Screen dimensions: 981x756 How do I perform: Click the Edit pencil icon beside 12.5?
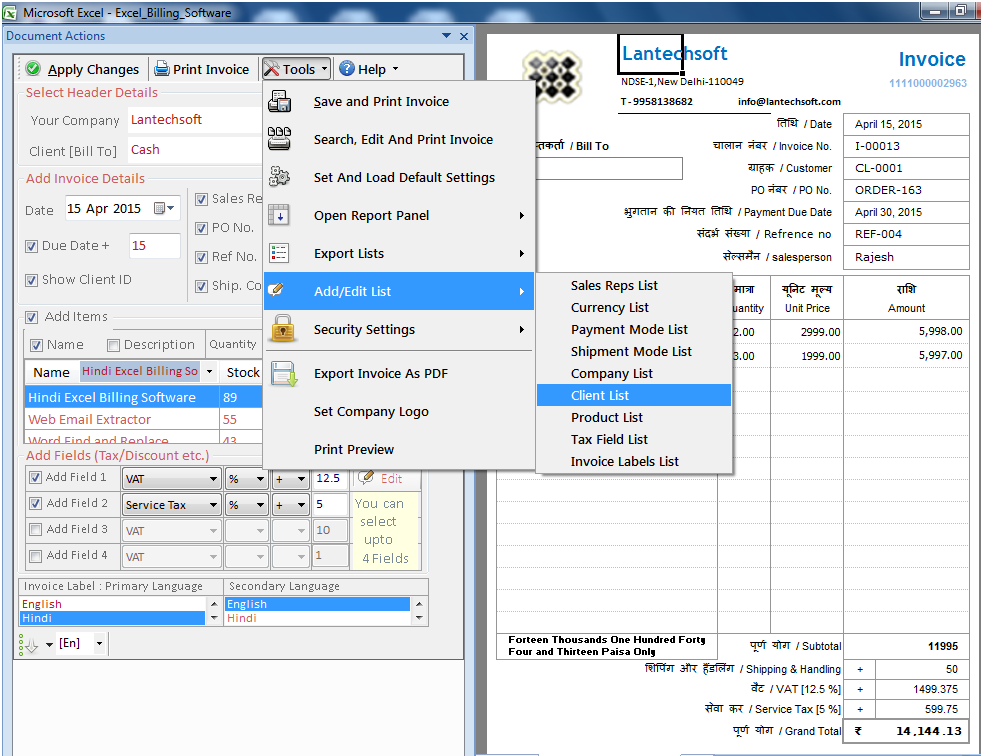pyautogui.click(x=366, y=478)
